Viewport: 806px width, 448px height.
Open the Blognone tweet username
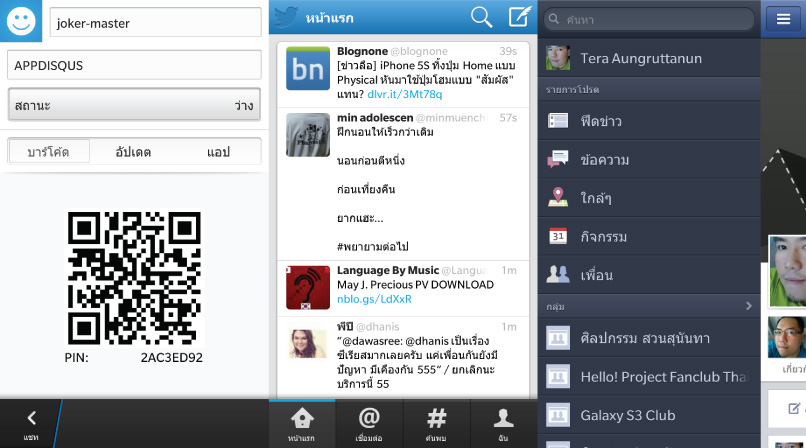point(362,51)
